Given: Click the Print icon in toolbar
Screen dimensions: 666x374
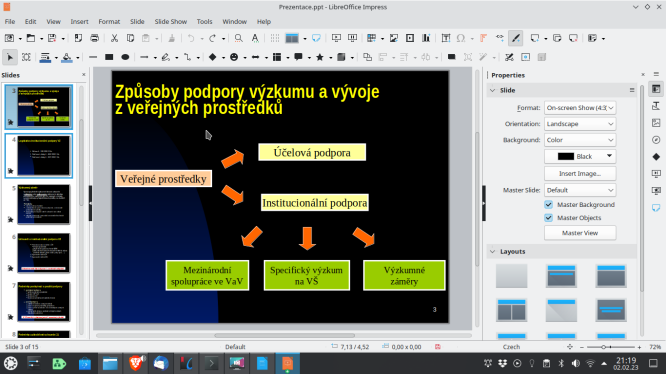Looking at the screenshot, I should [x=94, y=38].
